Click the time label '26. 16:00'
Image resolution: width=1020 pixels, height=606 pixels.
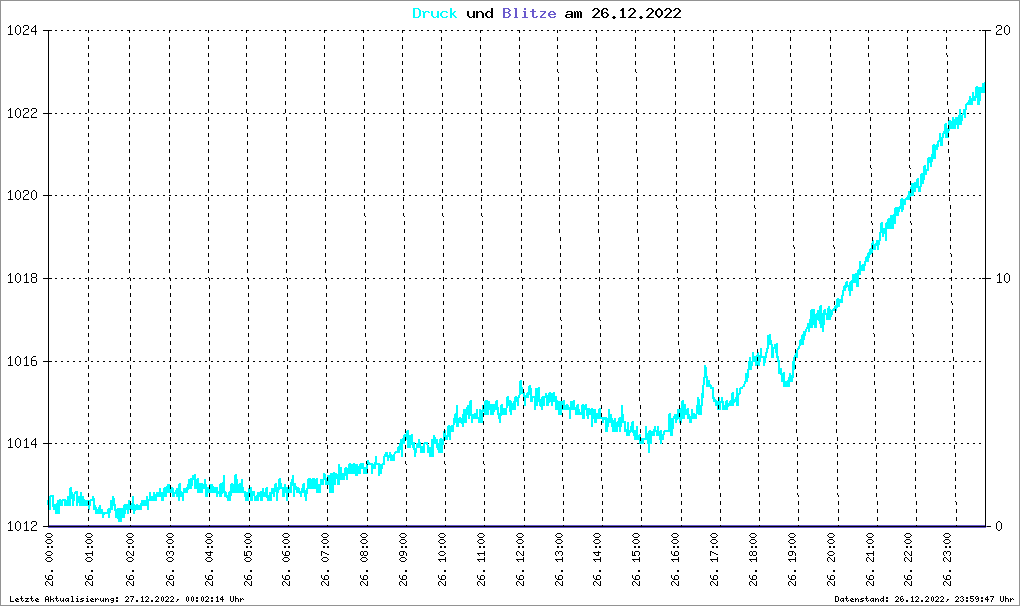point(675,559)
